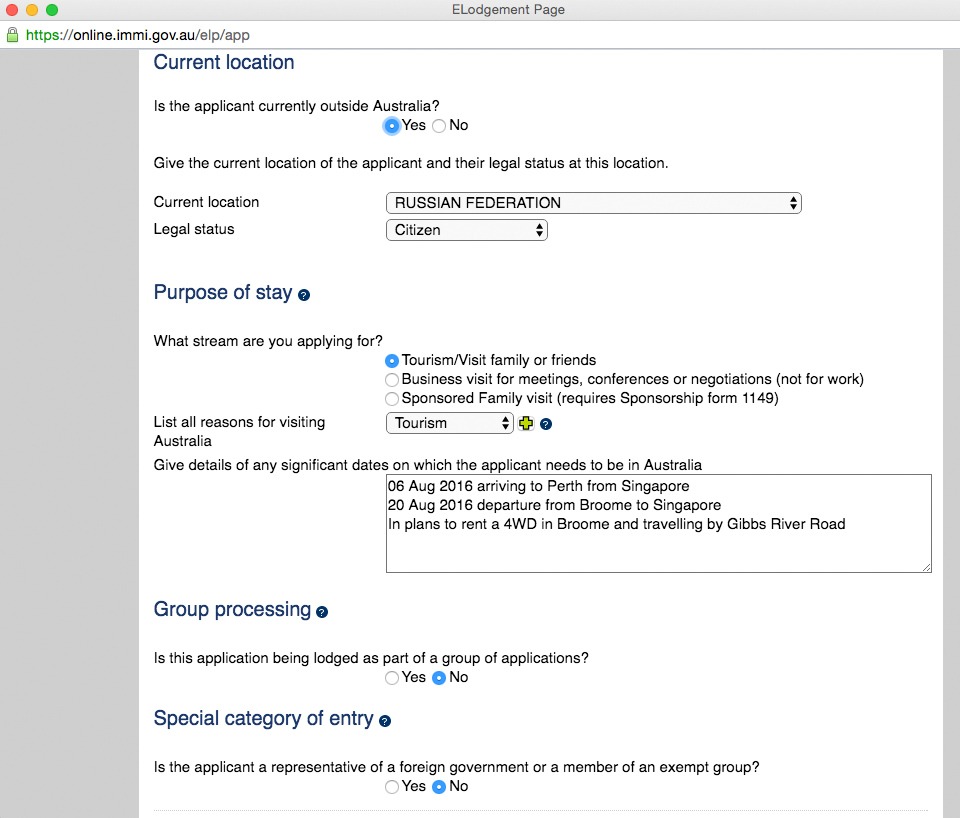The image size is (960, 818).
Task: Click inside the significant dates text area
Action: coord(658,545)
